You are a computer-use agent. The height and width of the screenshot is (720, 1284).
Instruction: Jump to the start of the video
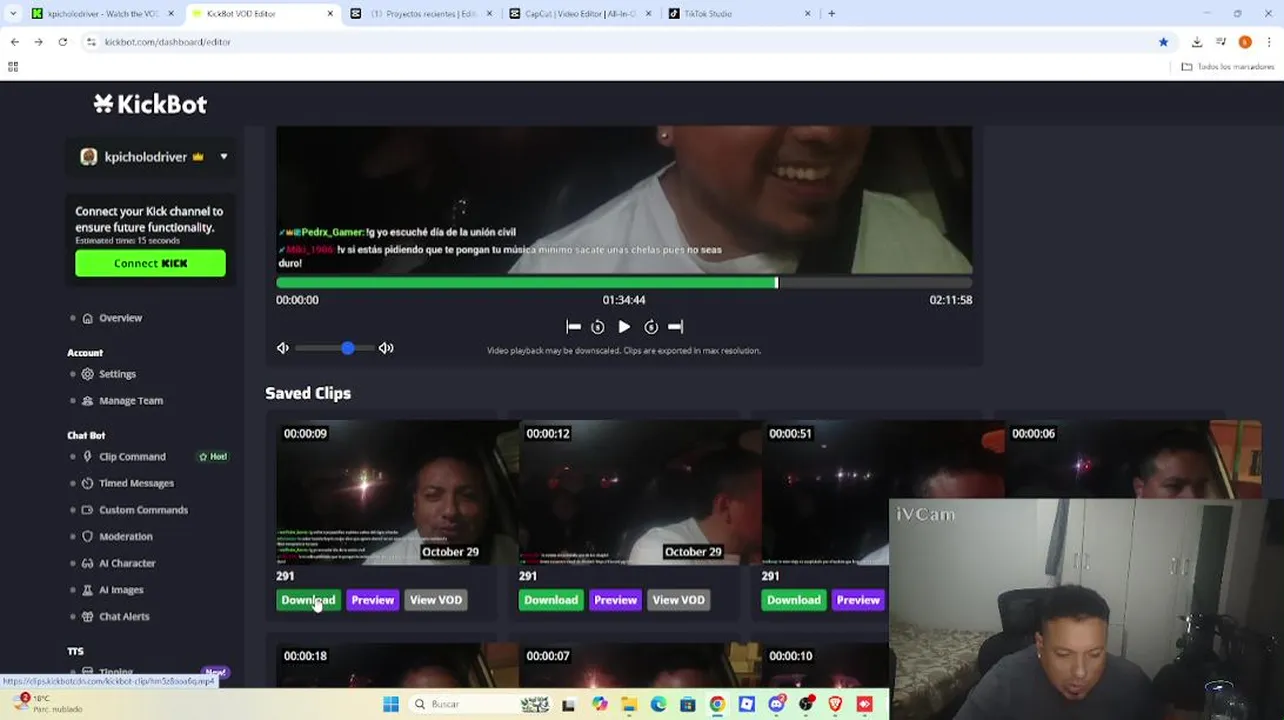pos(573,327)
